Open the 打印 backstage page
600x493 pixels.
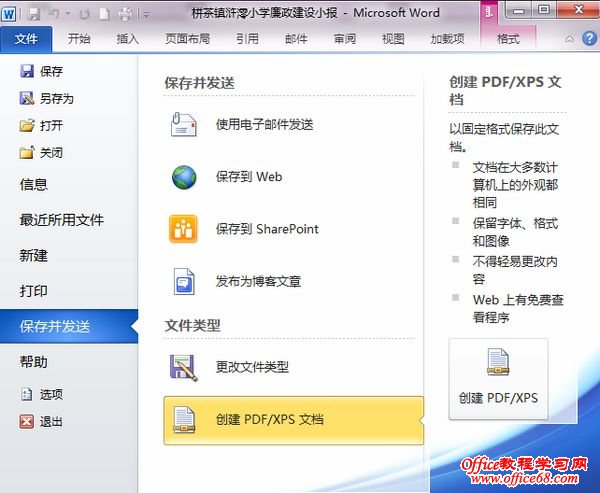[x=34, y=291]
